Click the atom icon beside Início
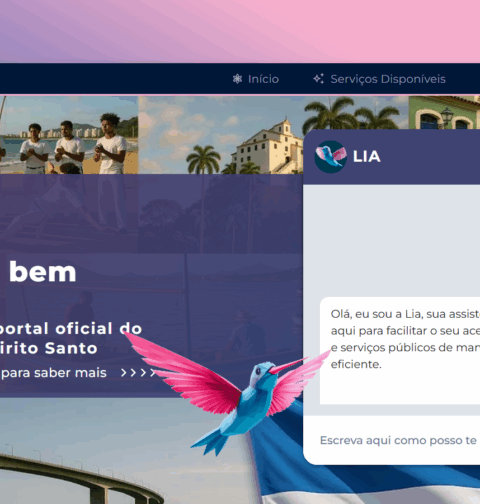The height and width of the screenshot is (504, 480). 237,79
